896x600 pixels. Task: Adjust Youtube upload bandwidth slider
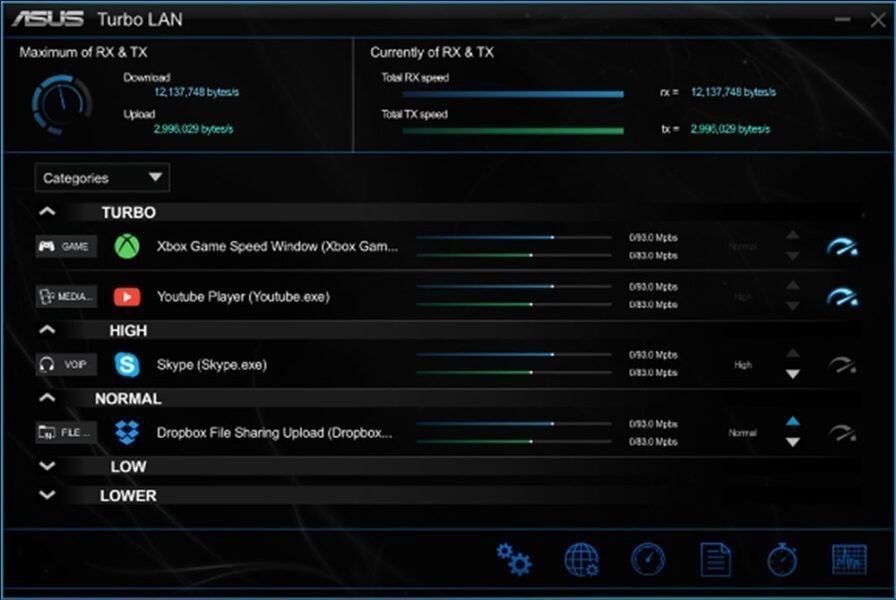point(514,304)
